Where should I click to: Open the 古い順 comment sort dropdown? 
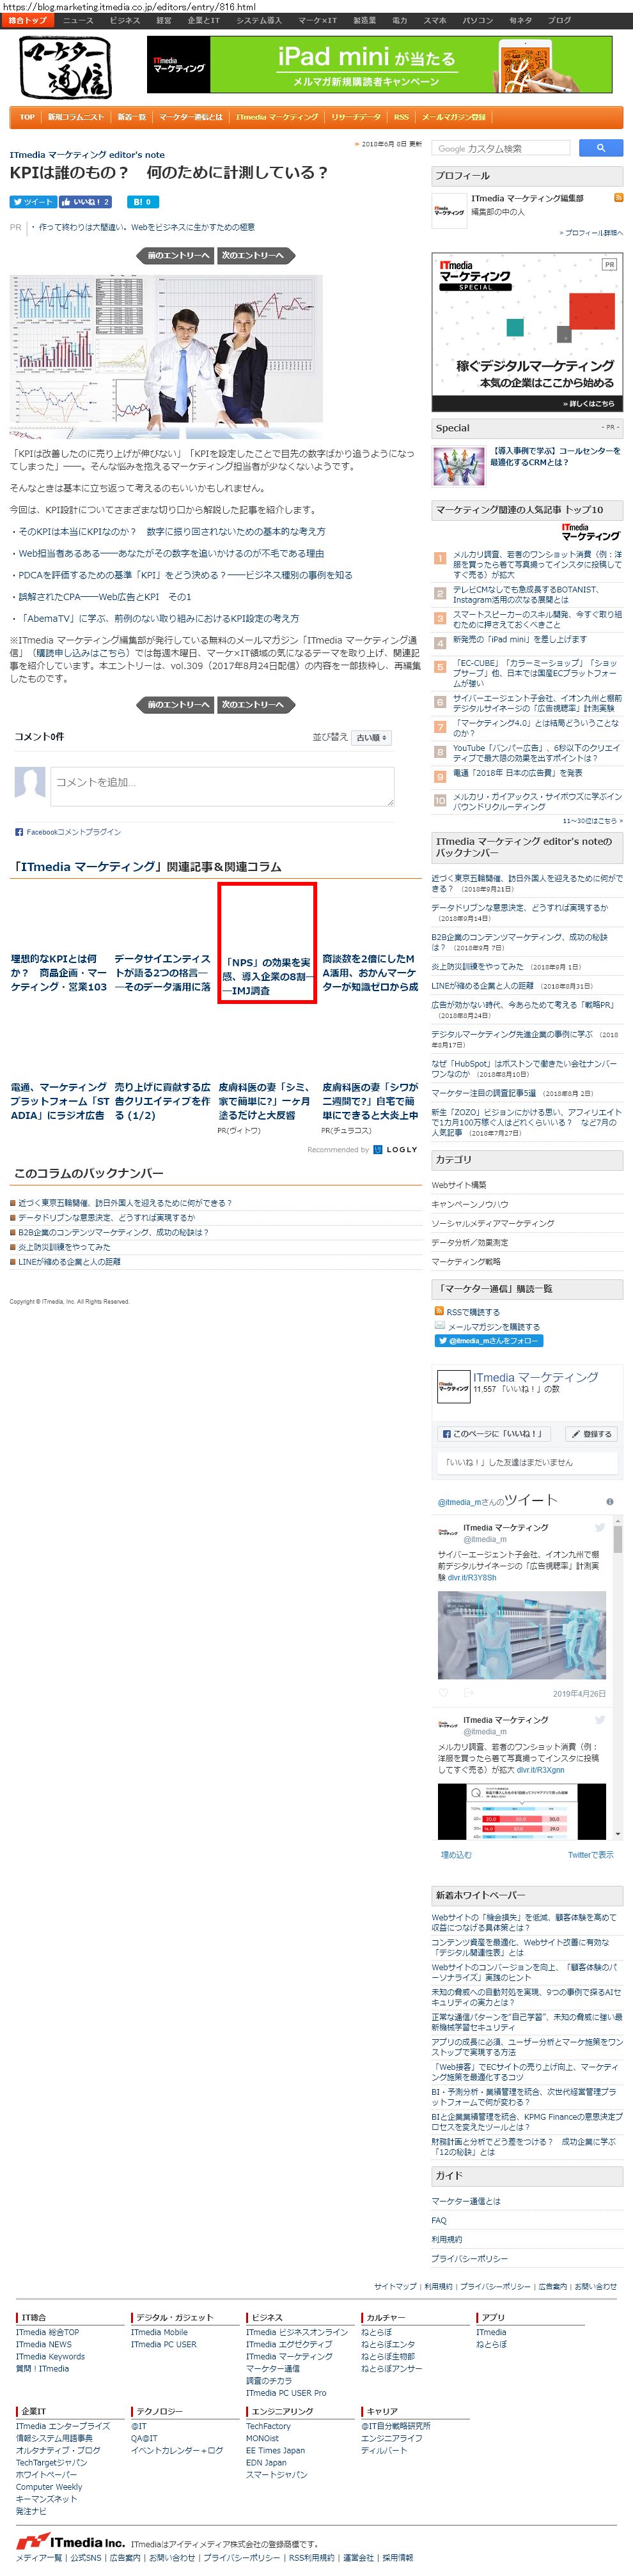click(x=372, y=738)
